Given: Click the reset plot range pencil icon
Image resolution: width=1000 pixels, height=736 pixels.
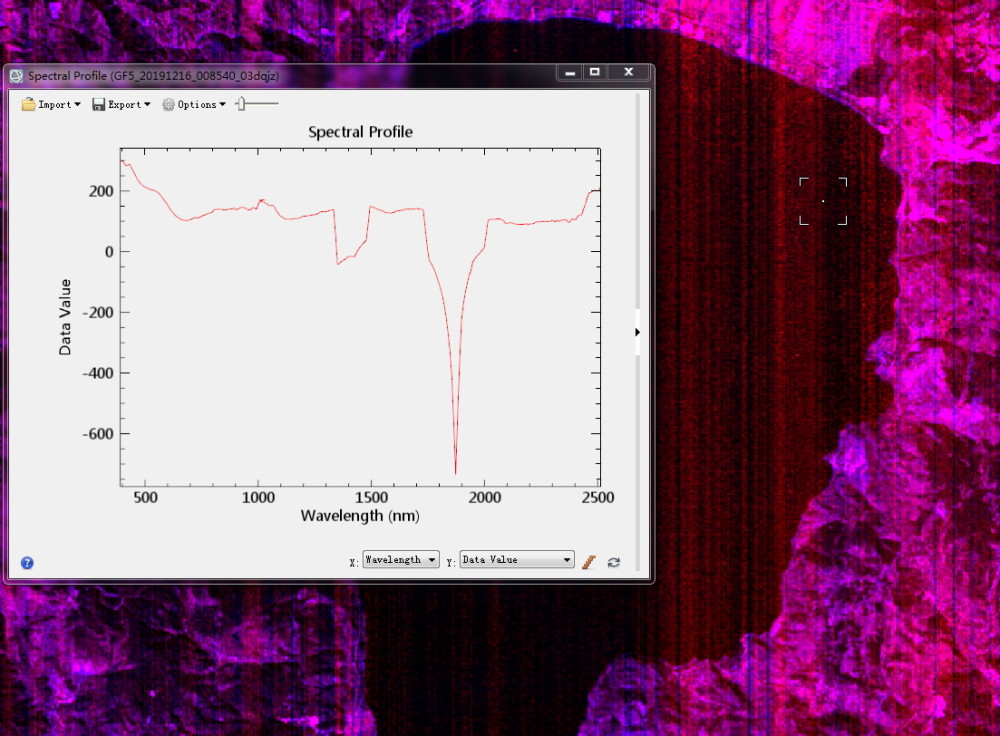Looking at the screenshot, I should pos(589,562).
